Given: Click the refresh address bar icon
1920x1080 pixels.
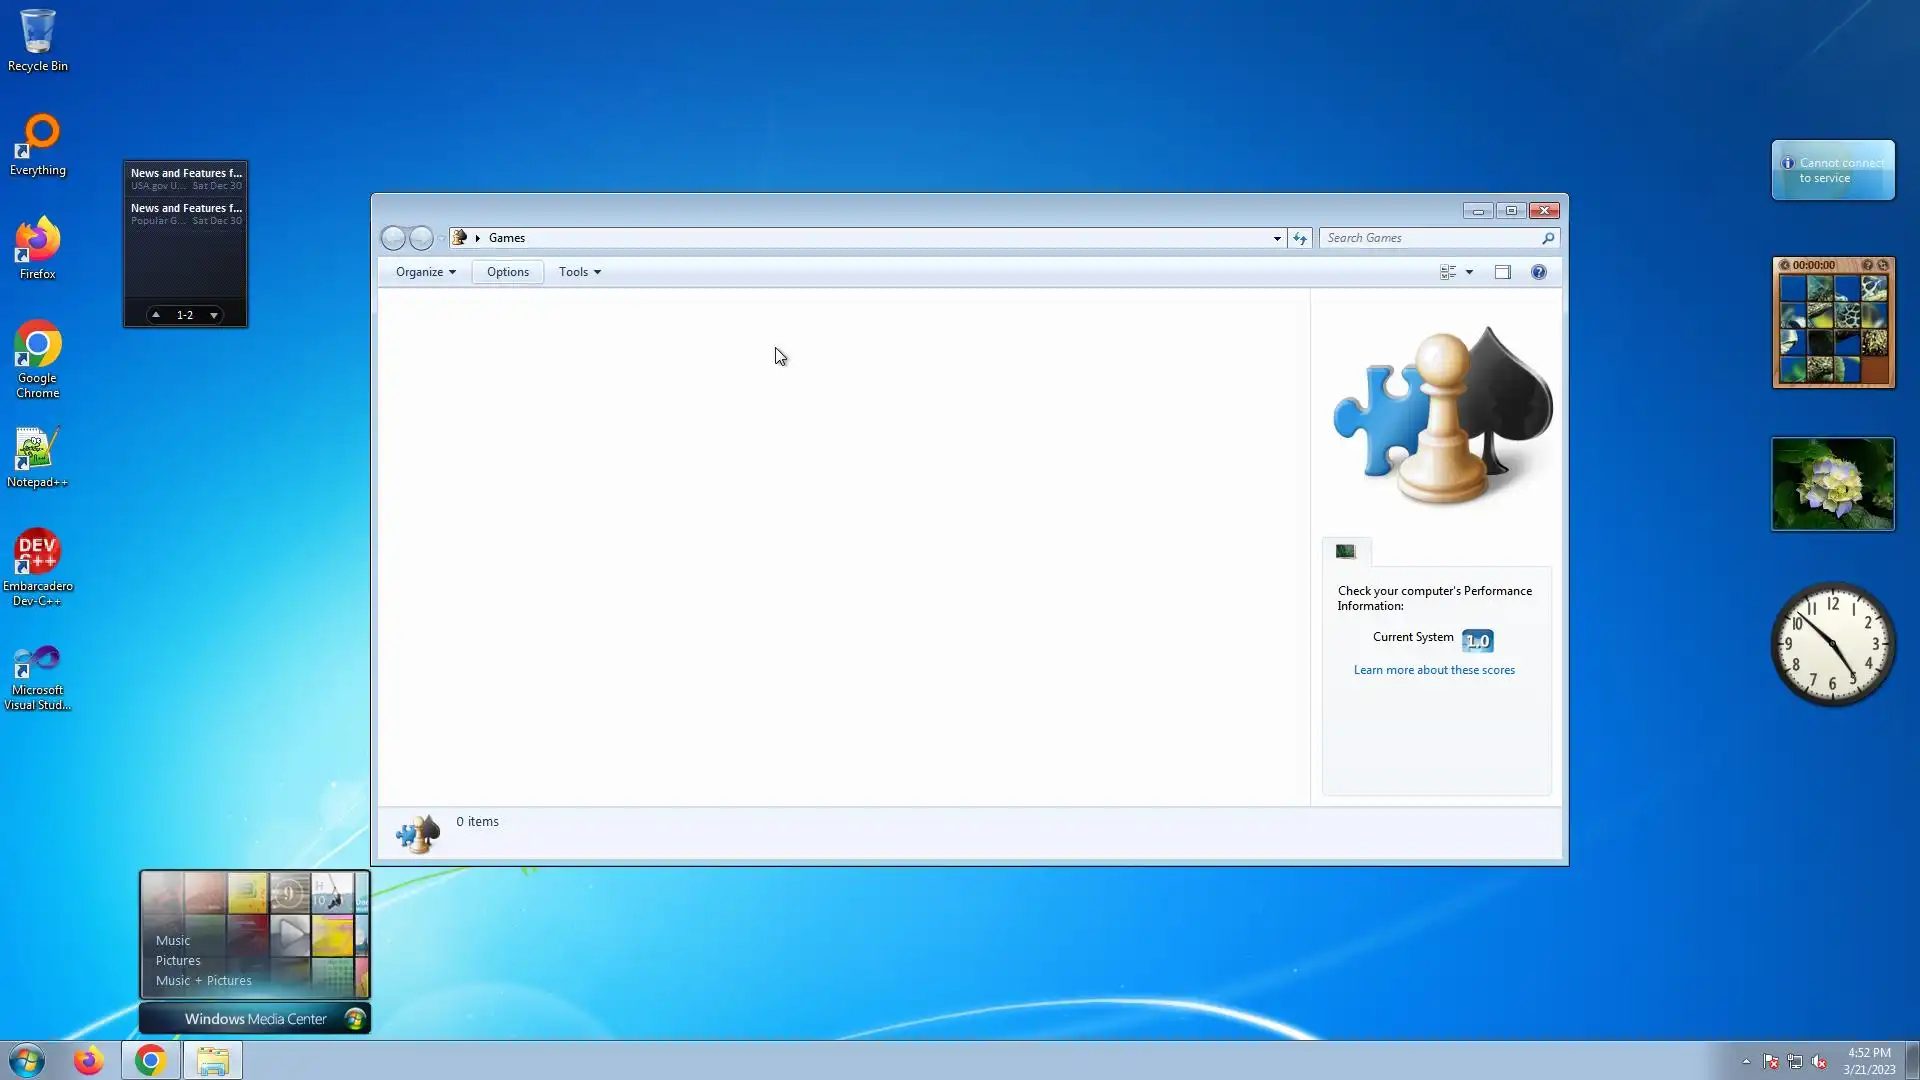Looking at the screenshot, I should pyautogui.click(x=1299, y=238).
